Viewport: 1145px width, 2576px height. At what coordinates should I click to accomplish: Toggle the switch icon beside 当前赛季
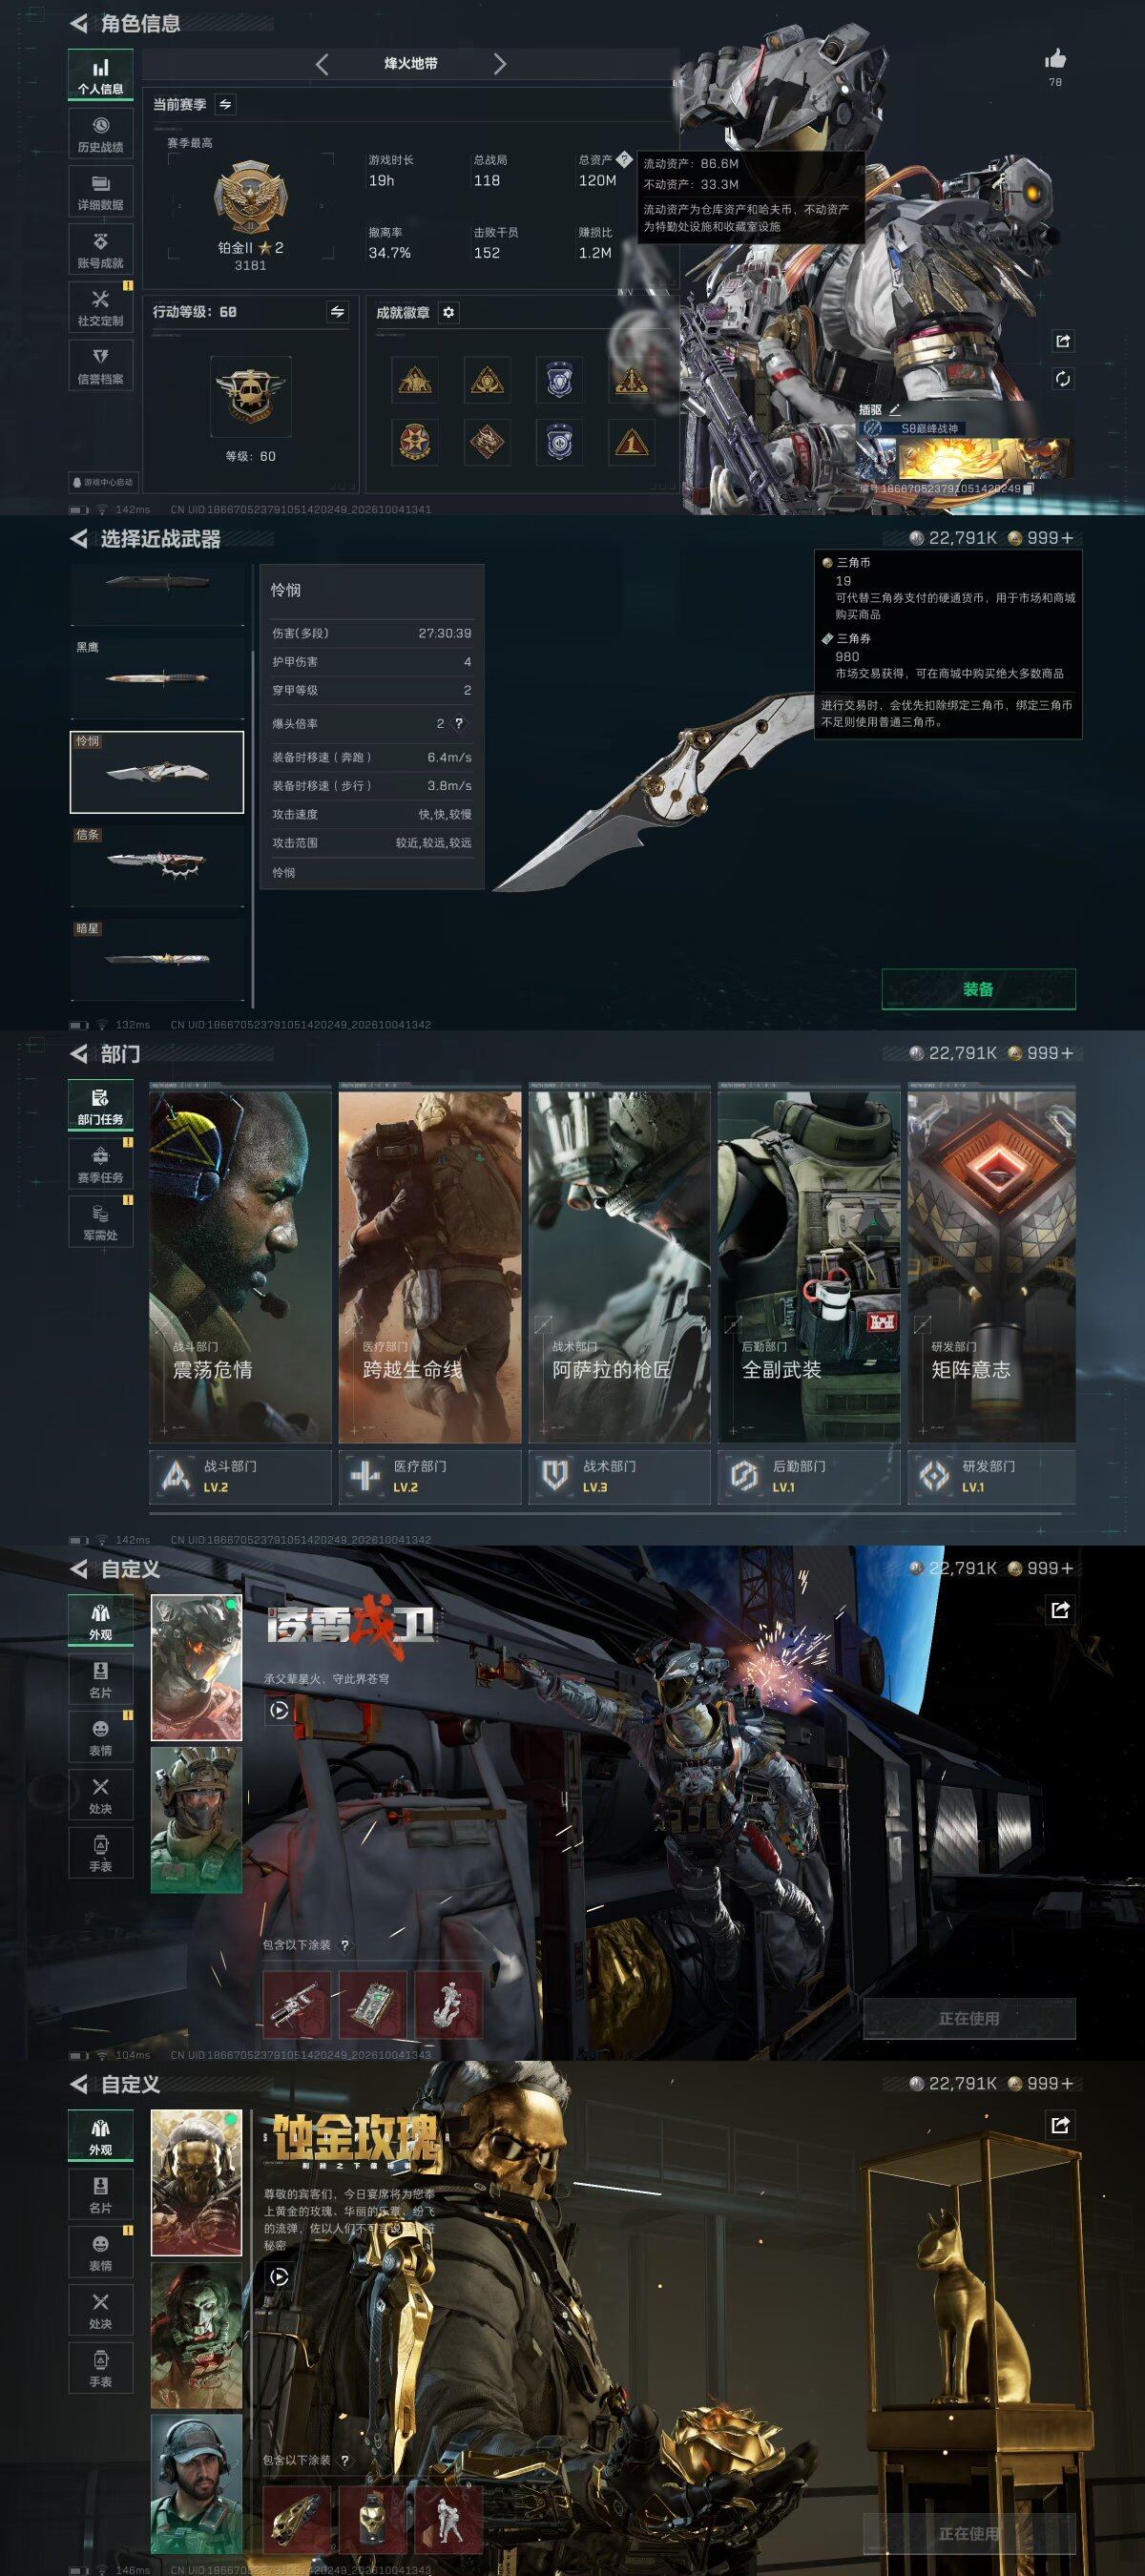coord(225,104)
